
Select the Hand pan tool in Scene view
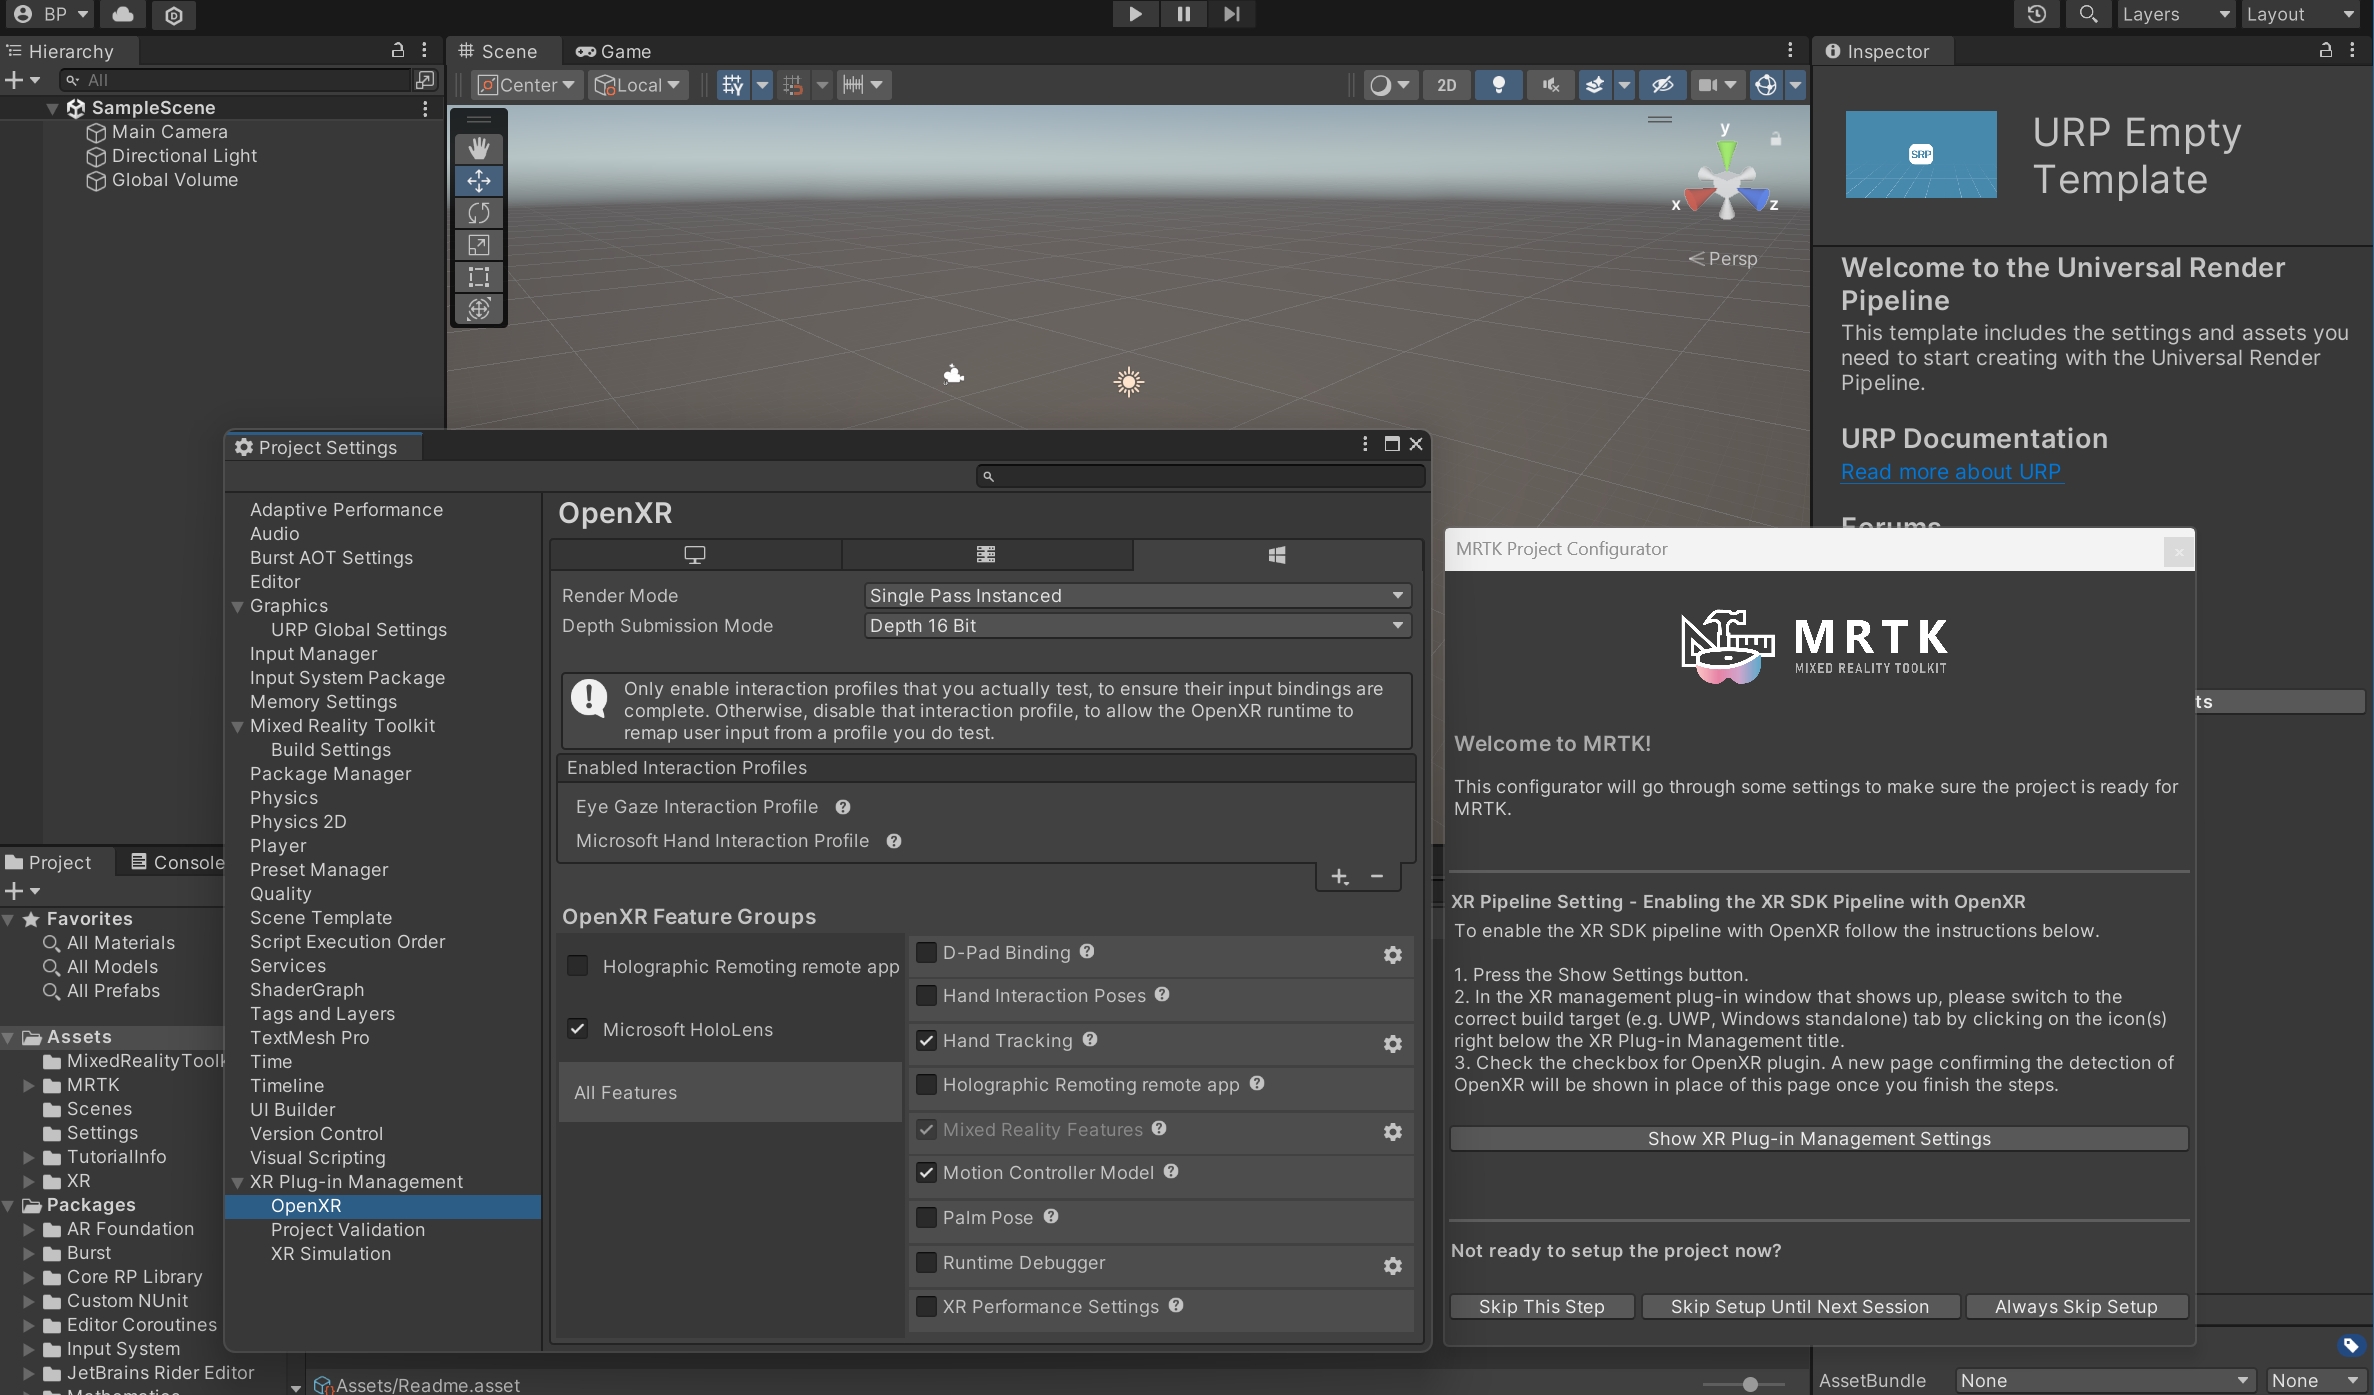(478, 147)
